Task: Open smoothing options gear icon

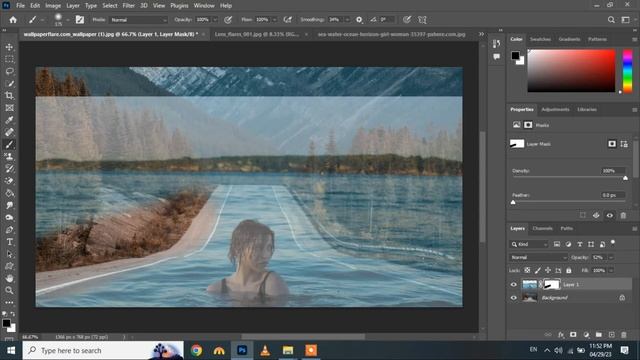Action: pos(359,20)
